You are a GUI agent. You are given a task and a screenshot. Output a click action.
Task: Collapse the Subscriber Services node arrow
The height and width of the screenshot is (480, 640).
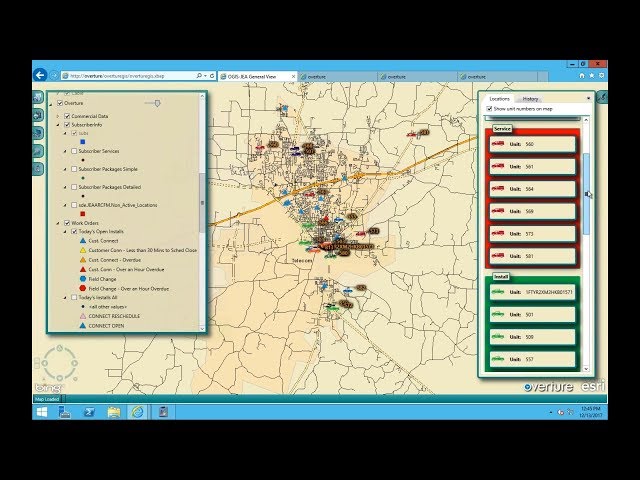click(x=65, y=151)
